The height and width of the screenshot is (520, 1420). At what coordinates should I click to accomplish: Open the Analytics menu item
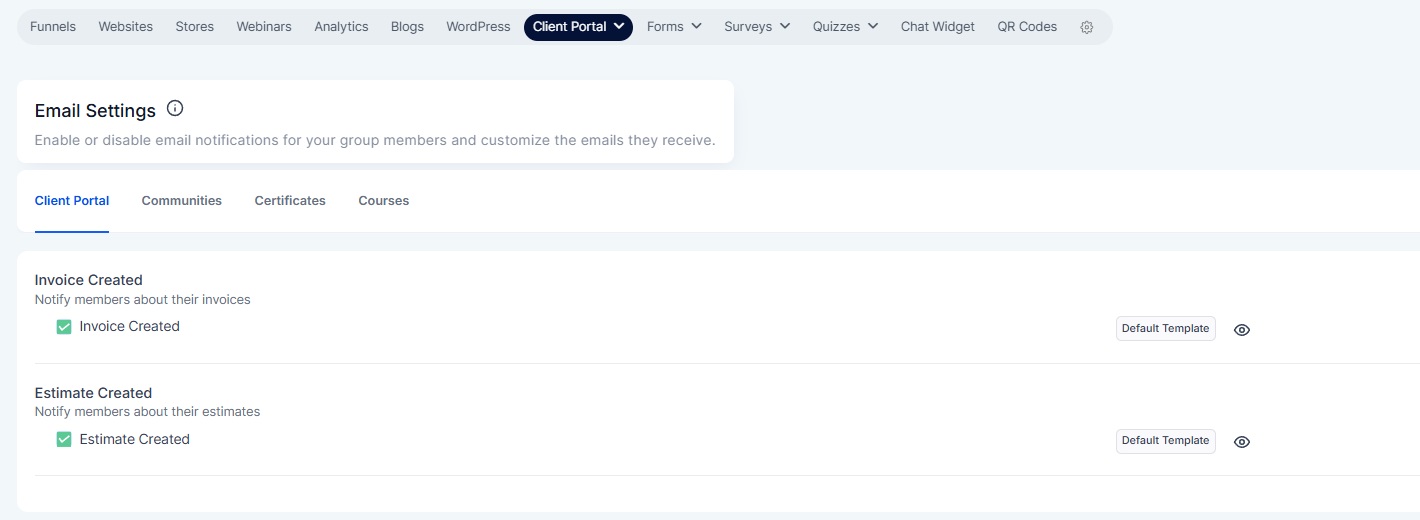(x=341, y=27)
